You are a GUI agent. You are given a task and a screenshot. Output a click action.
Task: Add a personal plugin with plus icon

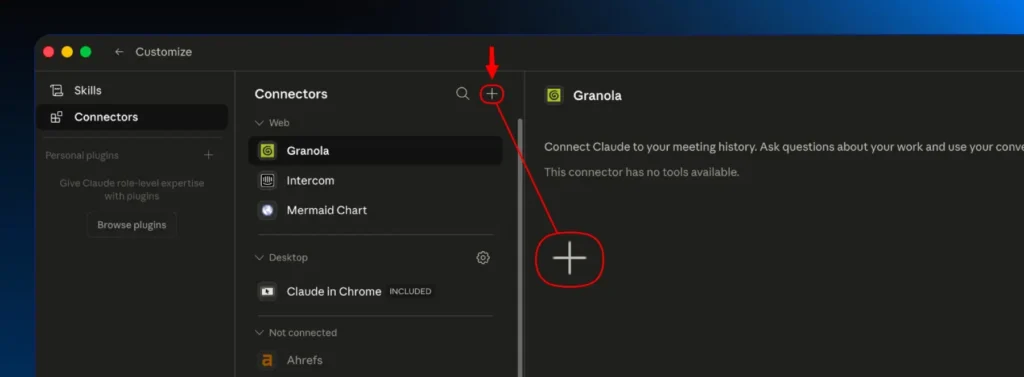208,155
